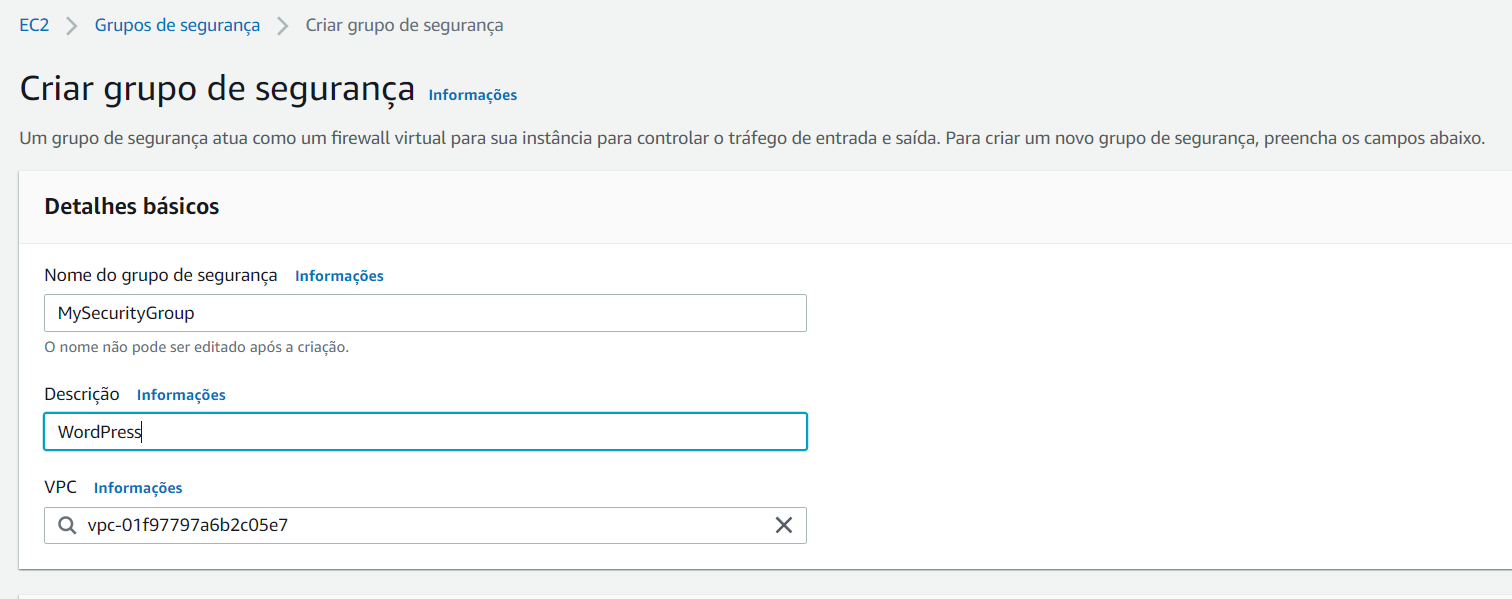Select the Criar grupo de segurança breadcrumb item
The image size is (1512, 599).
coord(404,25)
